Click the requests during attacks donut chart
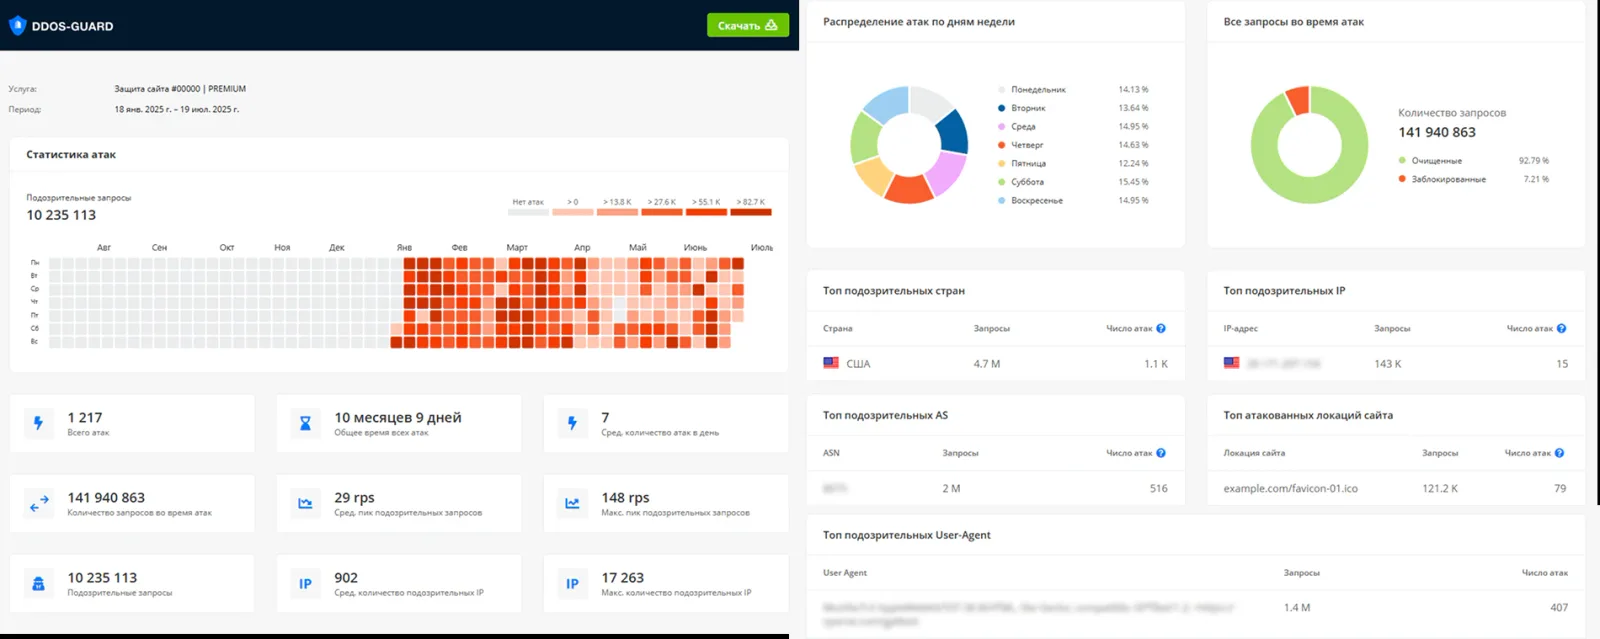 click(1309, 145)
